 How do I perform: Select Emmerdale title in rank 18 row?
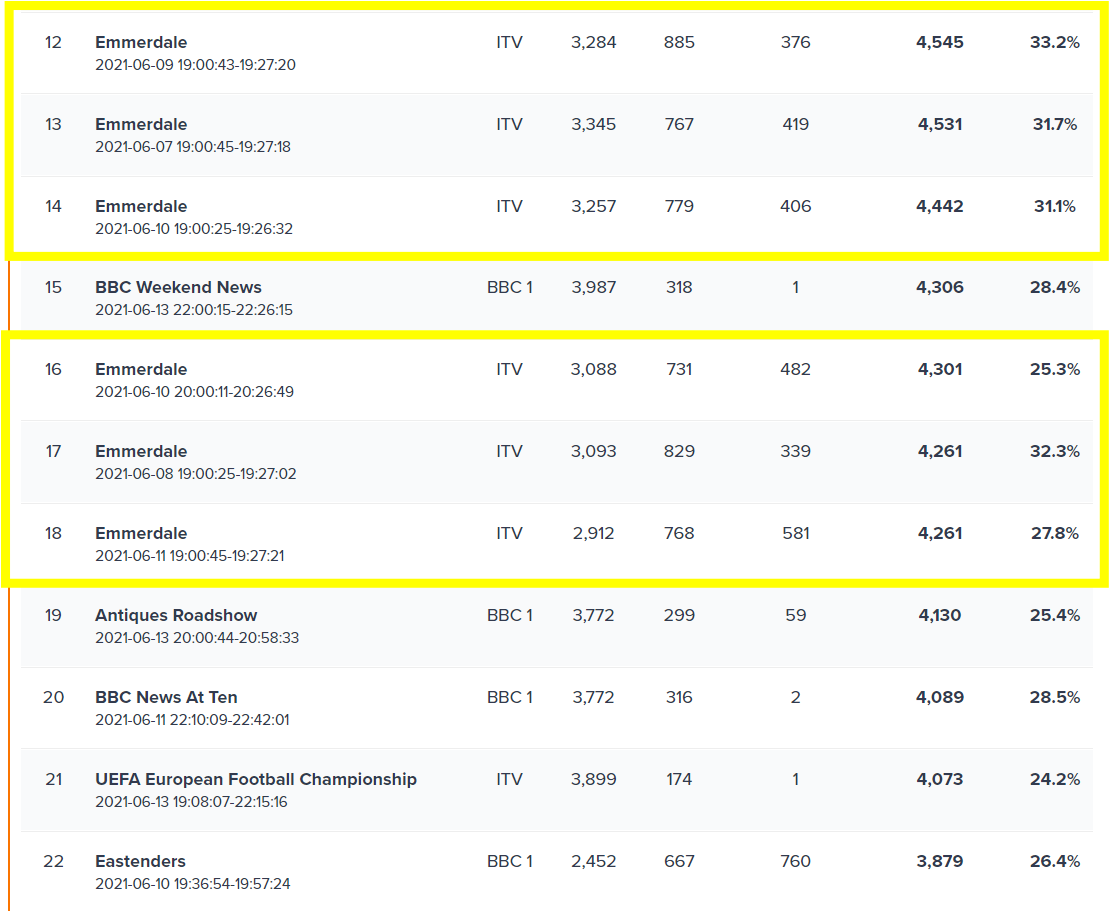(141, 534)
